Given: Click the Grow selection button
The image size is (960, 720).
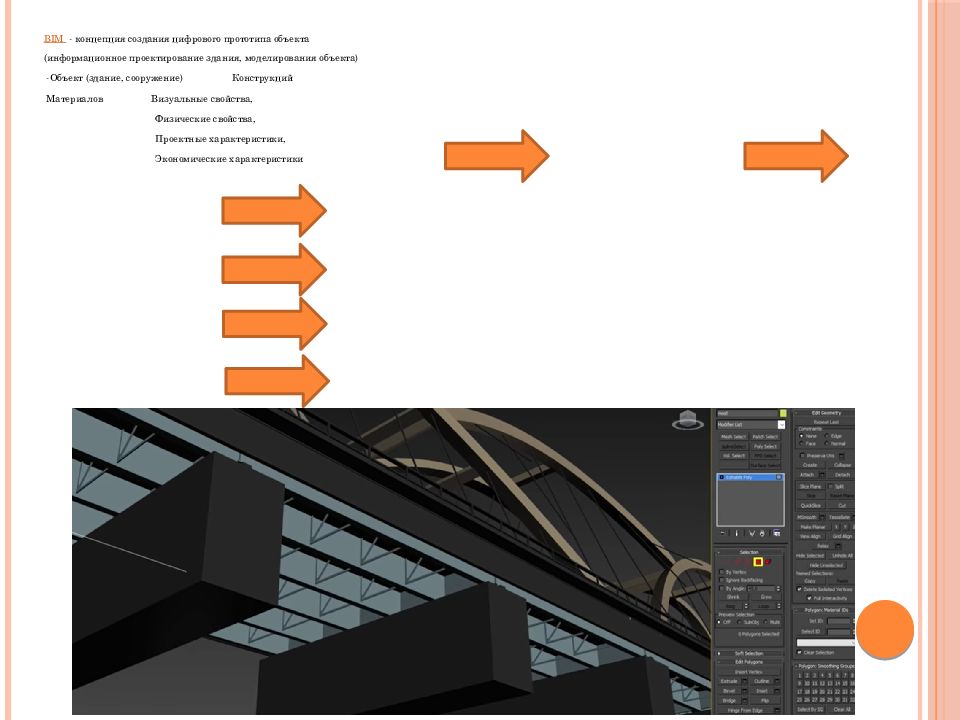Looking at the screenshot, I should [767, 597].
